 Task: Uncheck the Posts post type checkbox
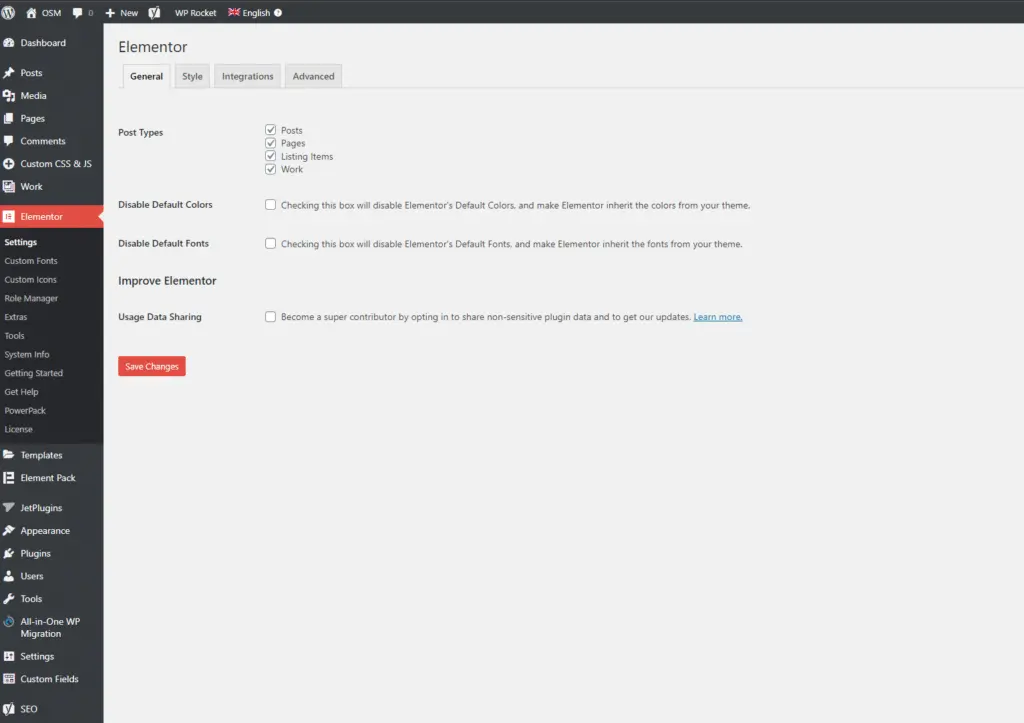(x=270, y=130)
